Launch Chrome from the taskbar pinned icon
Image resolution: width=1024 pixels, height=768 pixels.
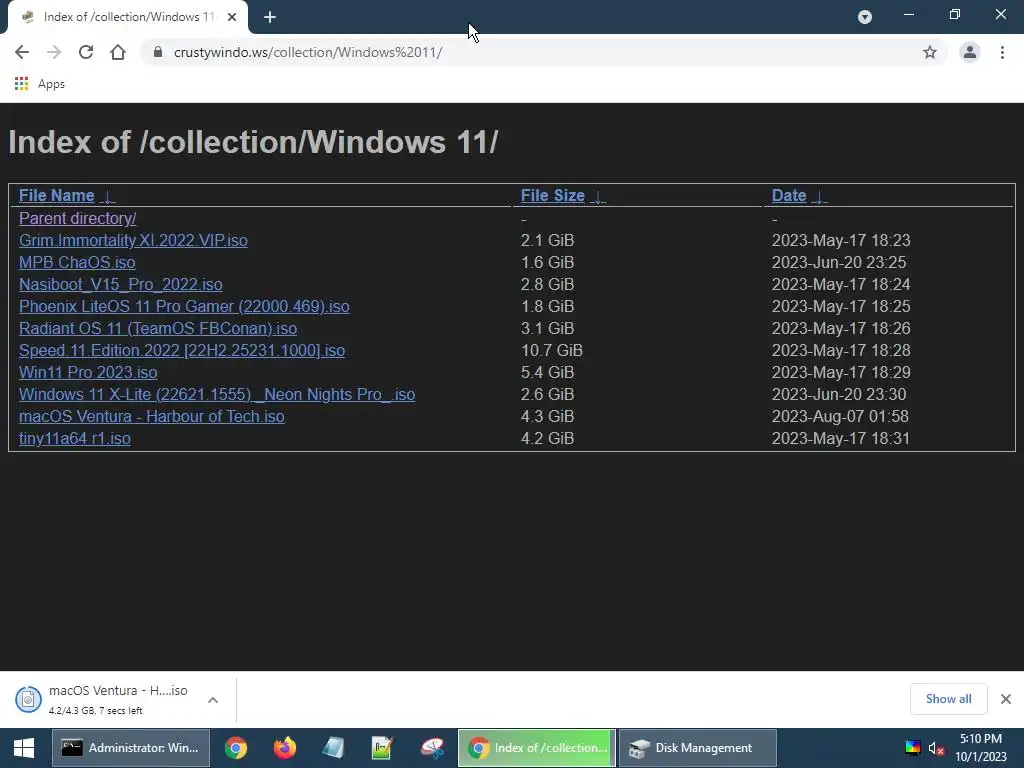(236, 748)
